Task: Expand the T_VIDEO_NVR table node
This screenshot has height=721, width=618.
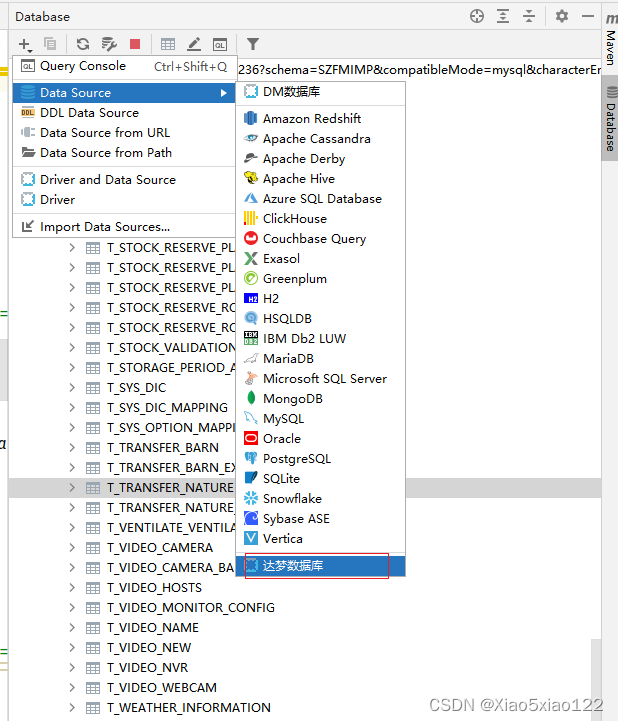Action: click(72, 668)
